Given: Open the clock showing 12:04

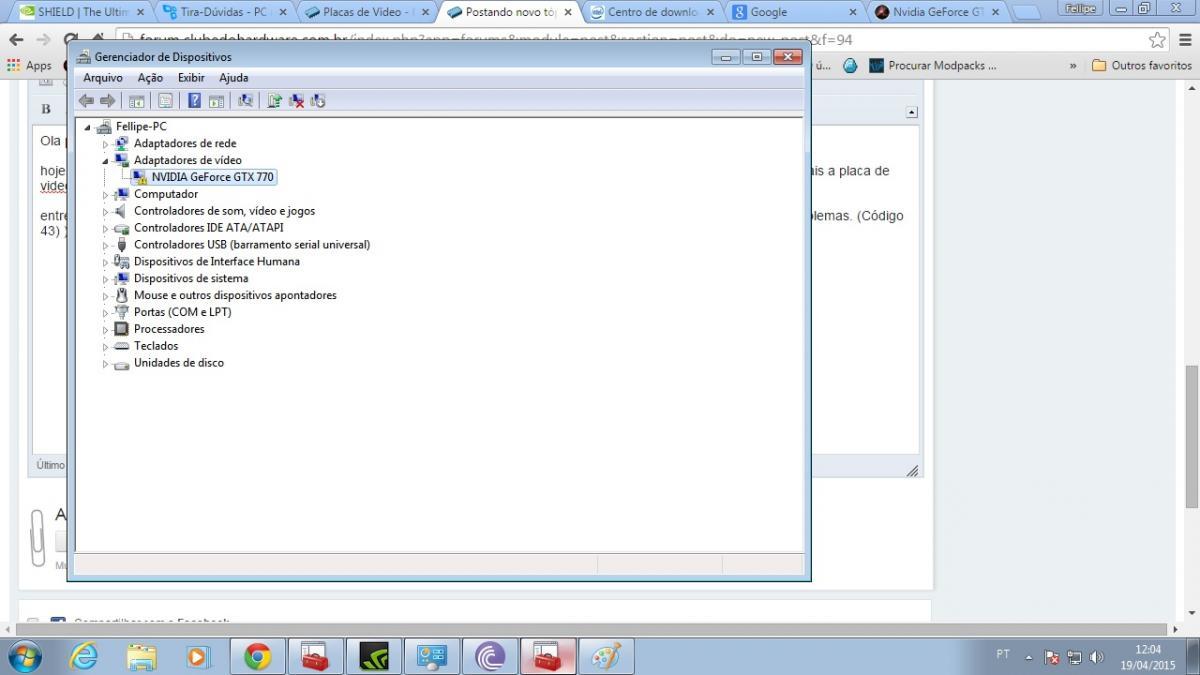Looking at the screenshot, I should coord(1148,656).
